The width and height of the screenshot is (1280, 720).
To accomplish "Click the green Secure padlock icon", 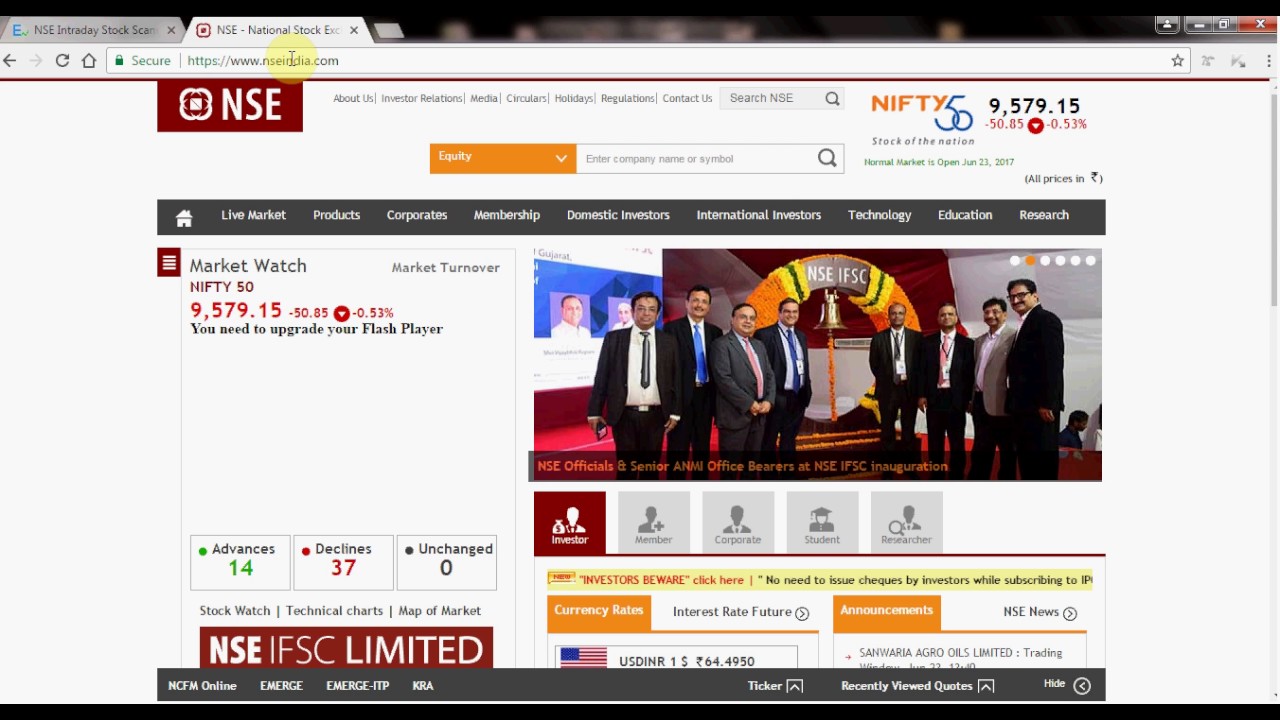I will [119, 61].
